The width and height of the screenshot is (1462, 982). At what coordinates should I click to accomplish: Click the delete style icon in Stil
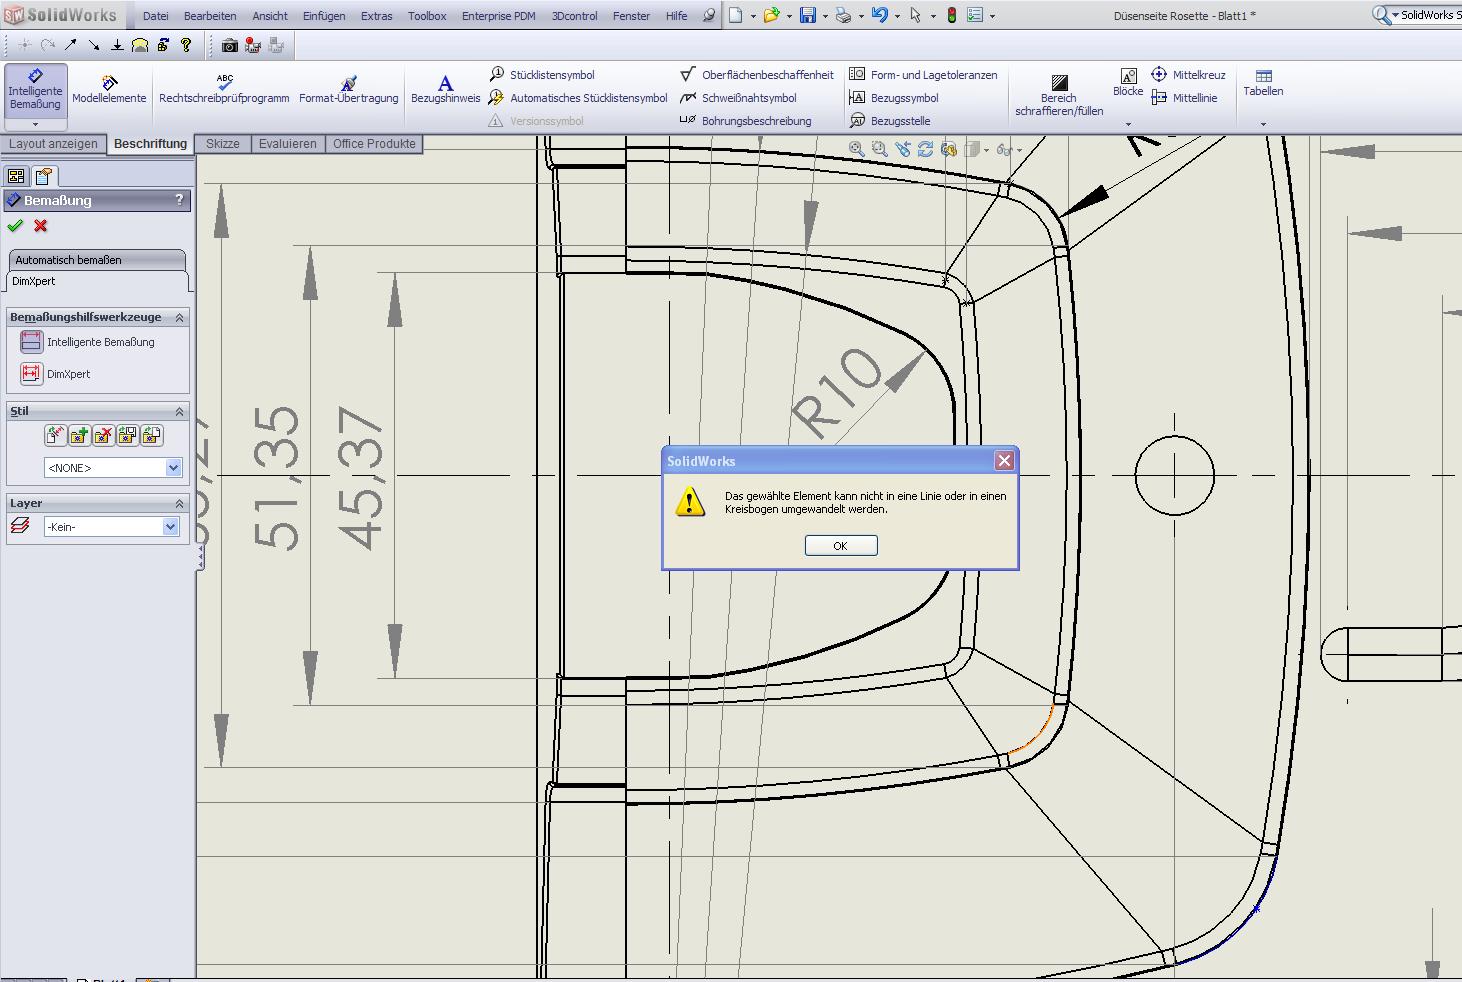click(x=103, y=435)
